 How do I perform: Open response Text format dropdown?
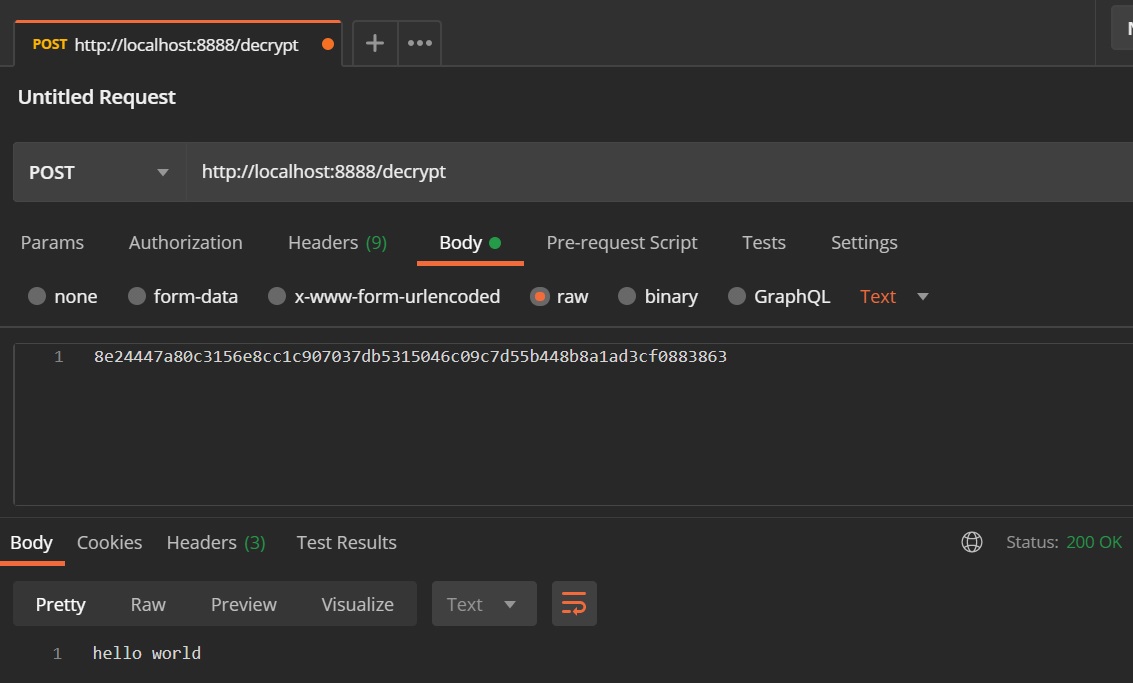(483, 604)
